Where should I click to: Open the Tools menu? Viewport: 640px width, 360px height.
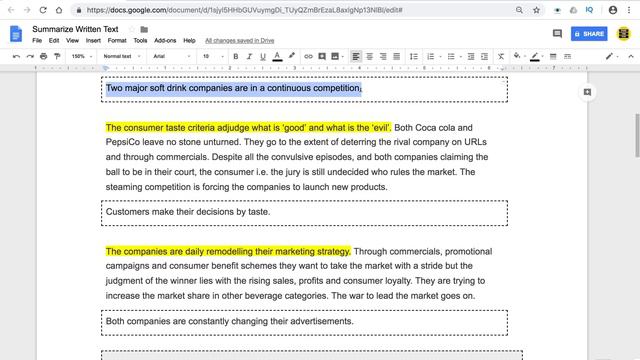click(140, 40)
